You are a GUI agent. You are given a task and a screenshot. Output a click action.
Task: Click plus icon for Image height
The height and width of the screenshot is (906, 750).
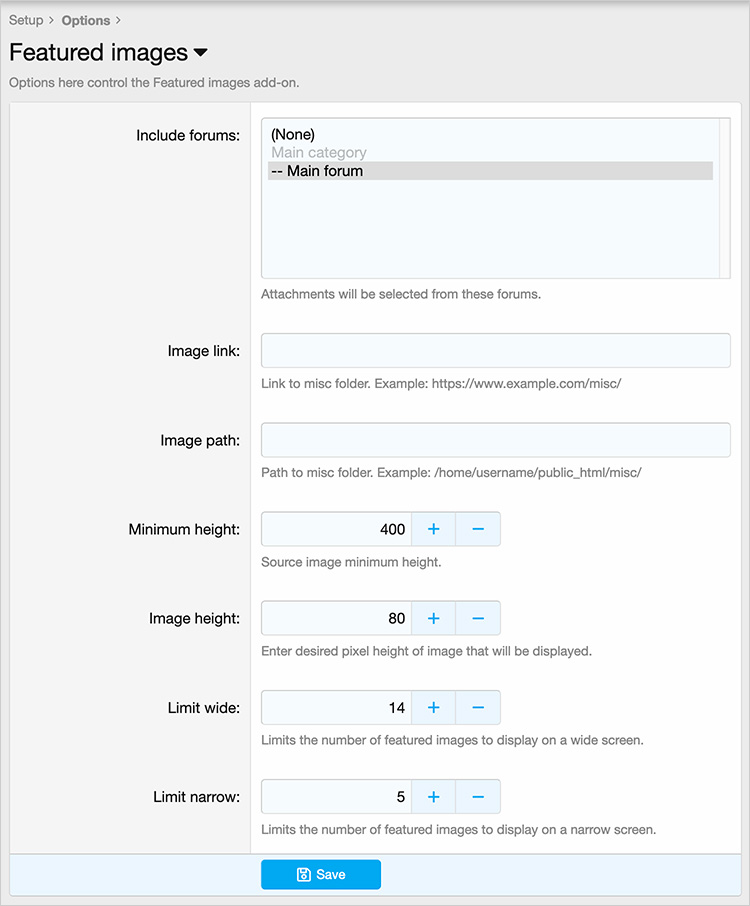[x=433, y=618]
